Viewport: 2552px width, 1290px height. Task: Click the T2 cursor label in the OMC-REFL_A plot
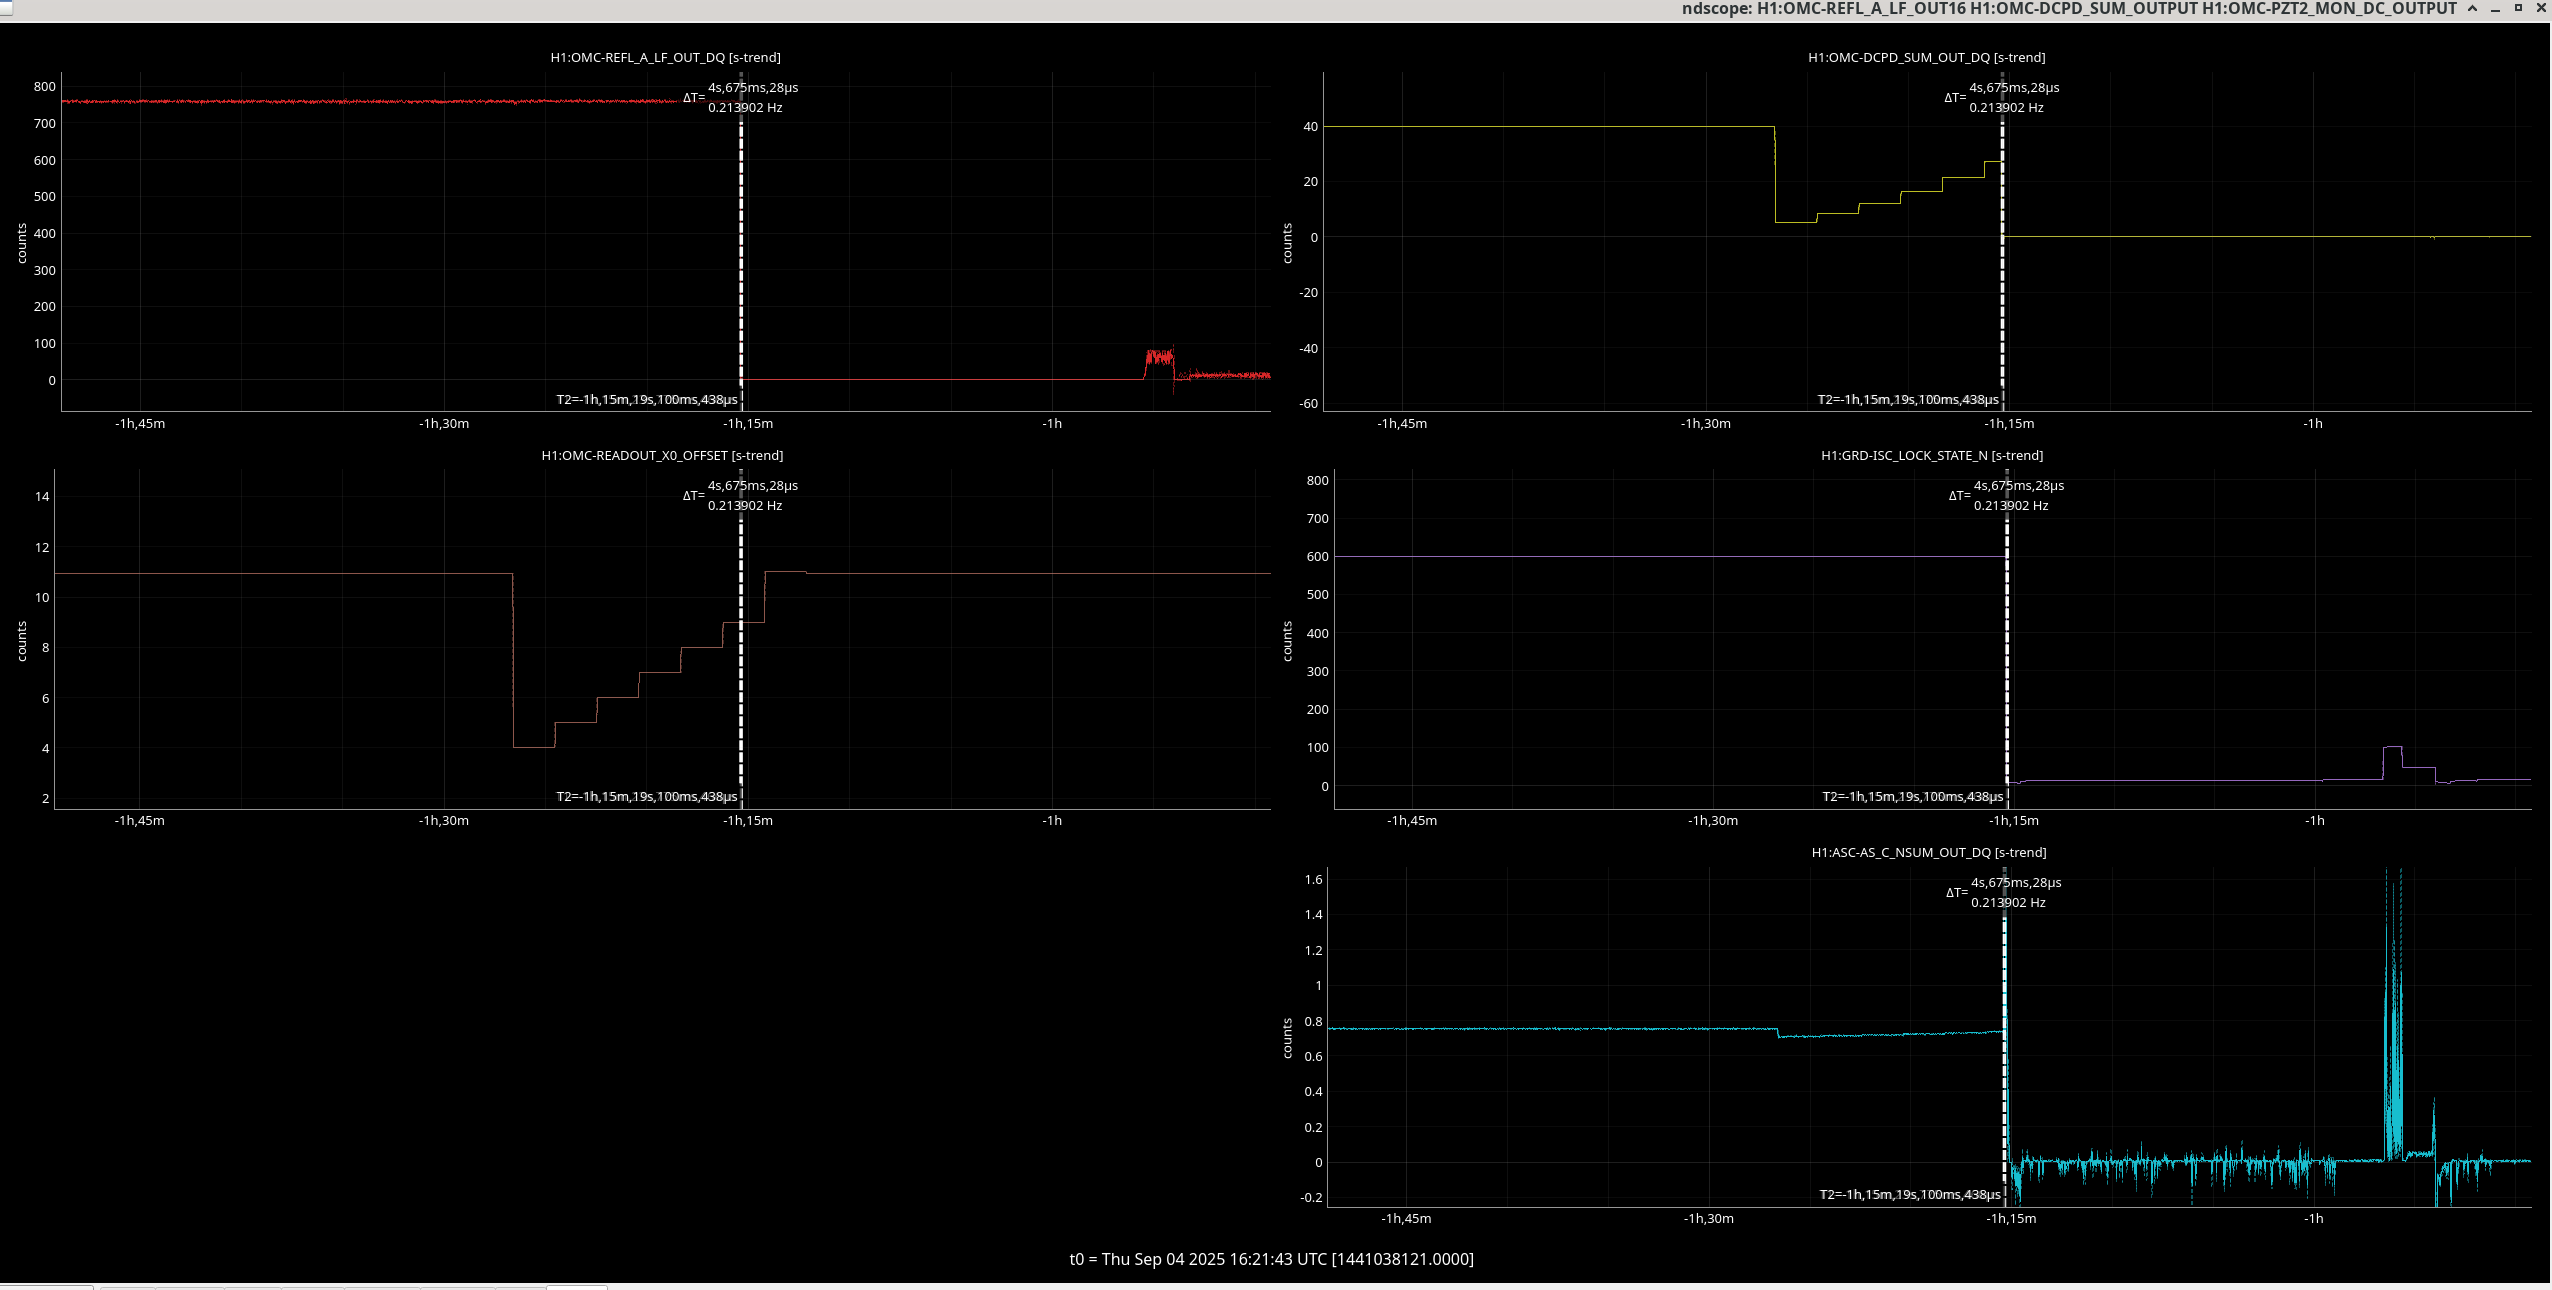647,400
